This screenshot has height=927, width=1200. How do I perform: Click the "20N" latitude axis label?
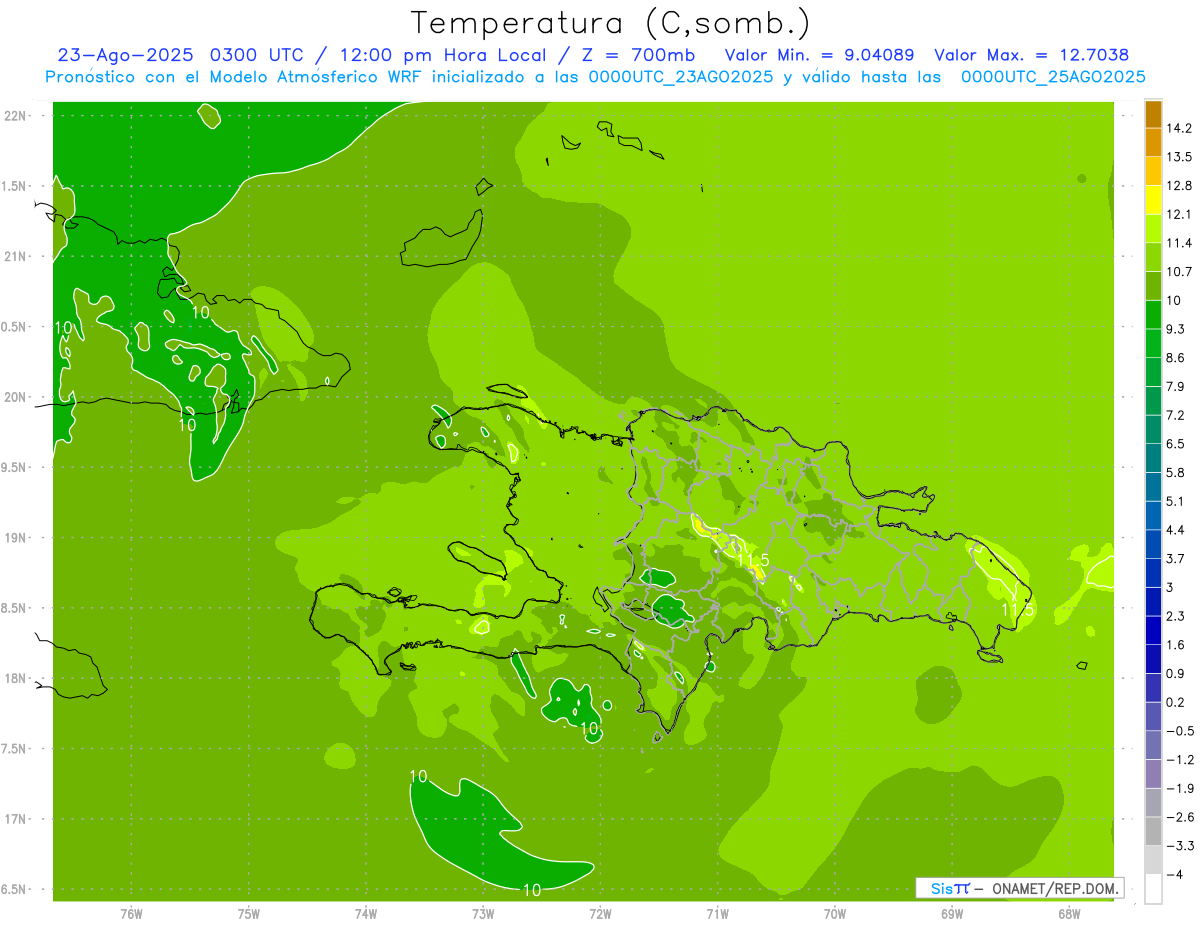(16, 397)
